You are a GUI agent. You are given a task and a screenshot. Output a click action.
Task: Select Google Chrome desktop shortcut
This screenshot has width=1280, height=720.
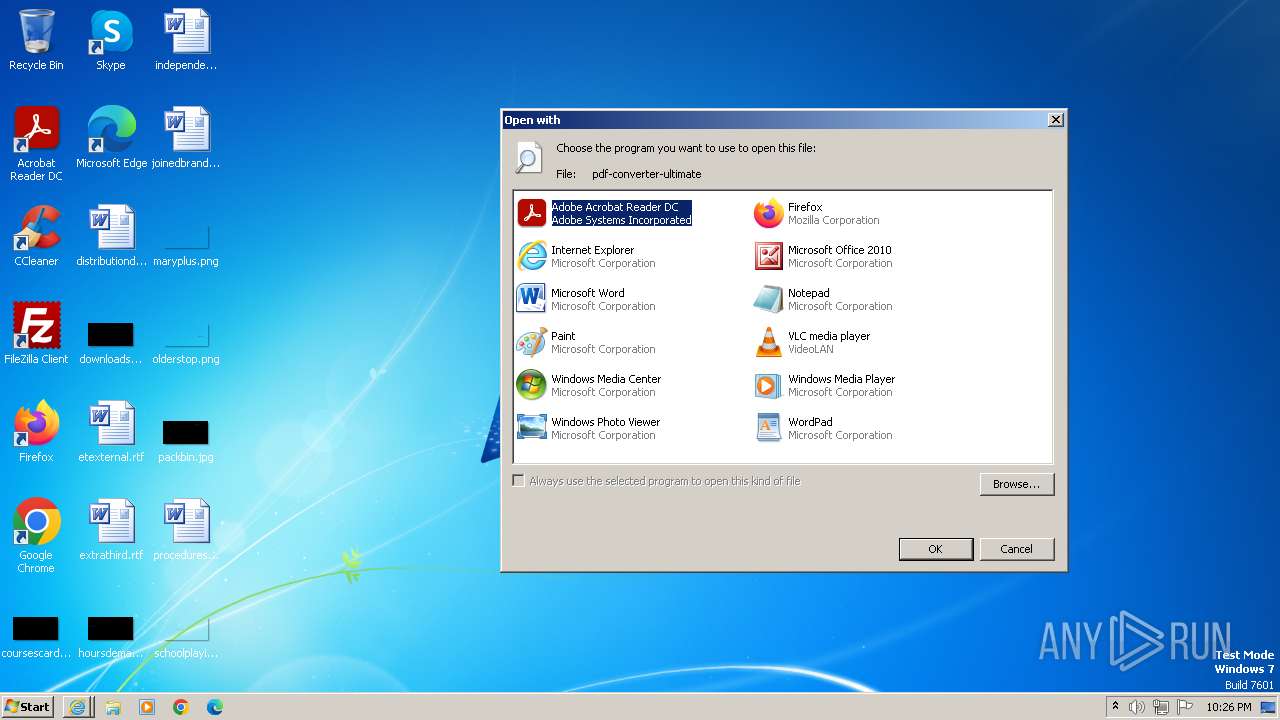click(x=36, y=536)
